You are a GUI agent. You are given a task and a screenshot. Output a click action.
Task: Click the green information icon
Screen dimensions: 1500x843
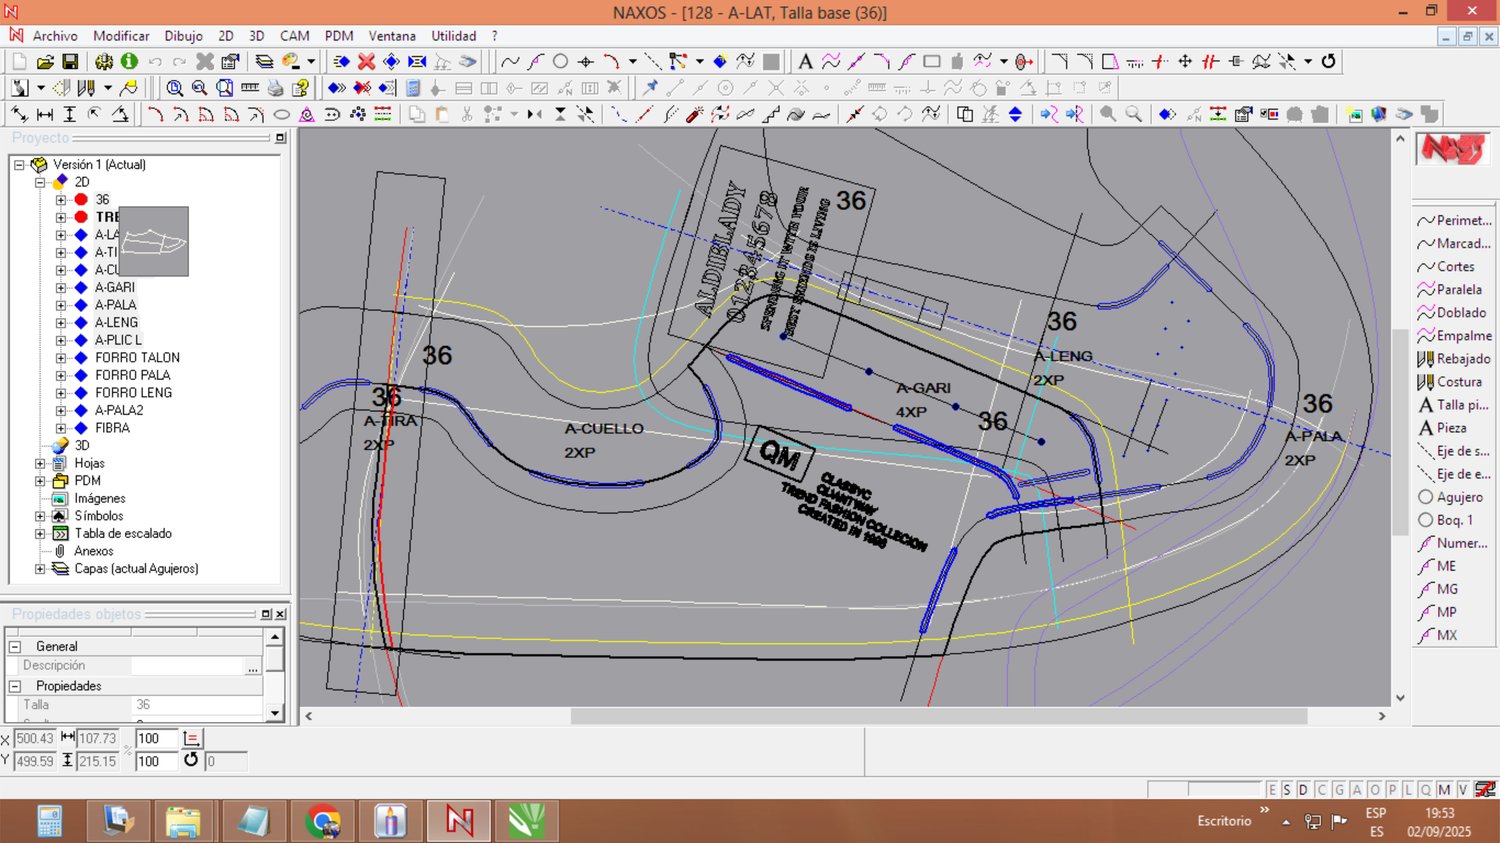[x=129, y=62]
